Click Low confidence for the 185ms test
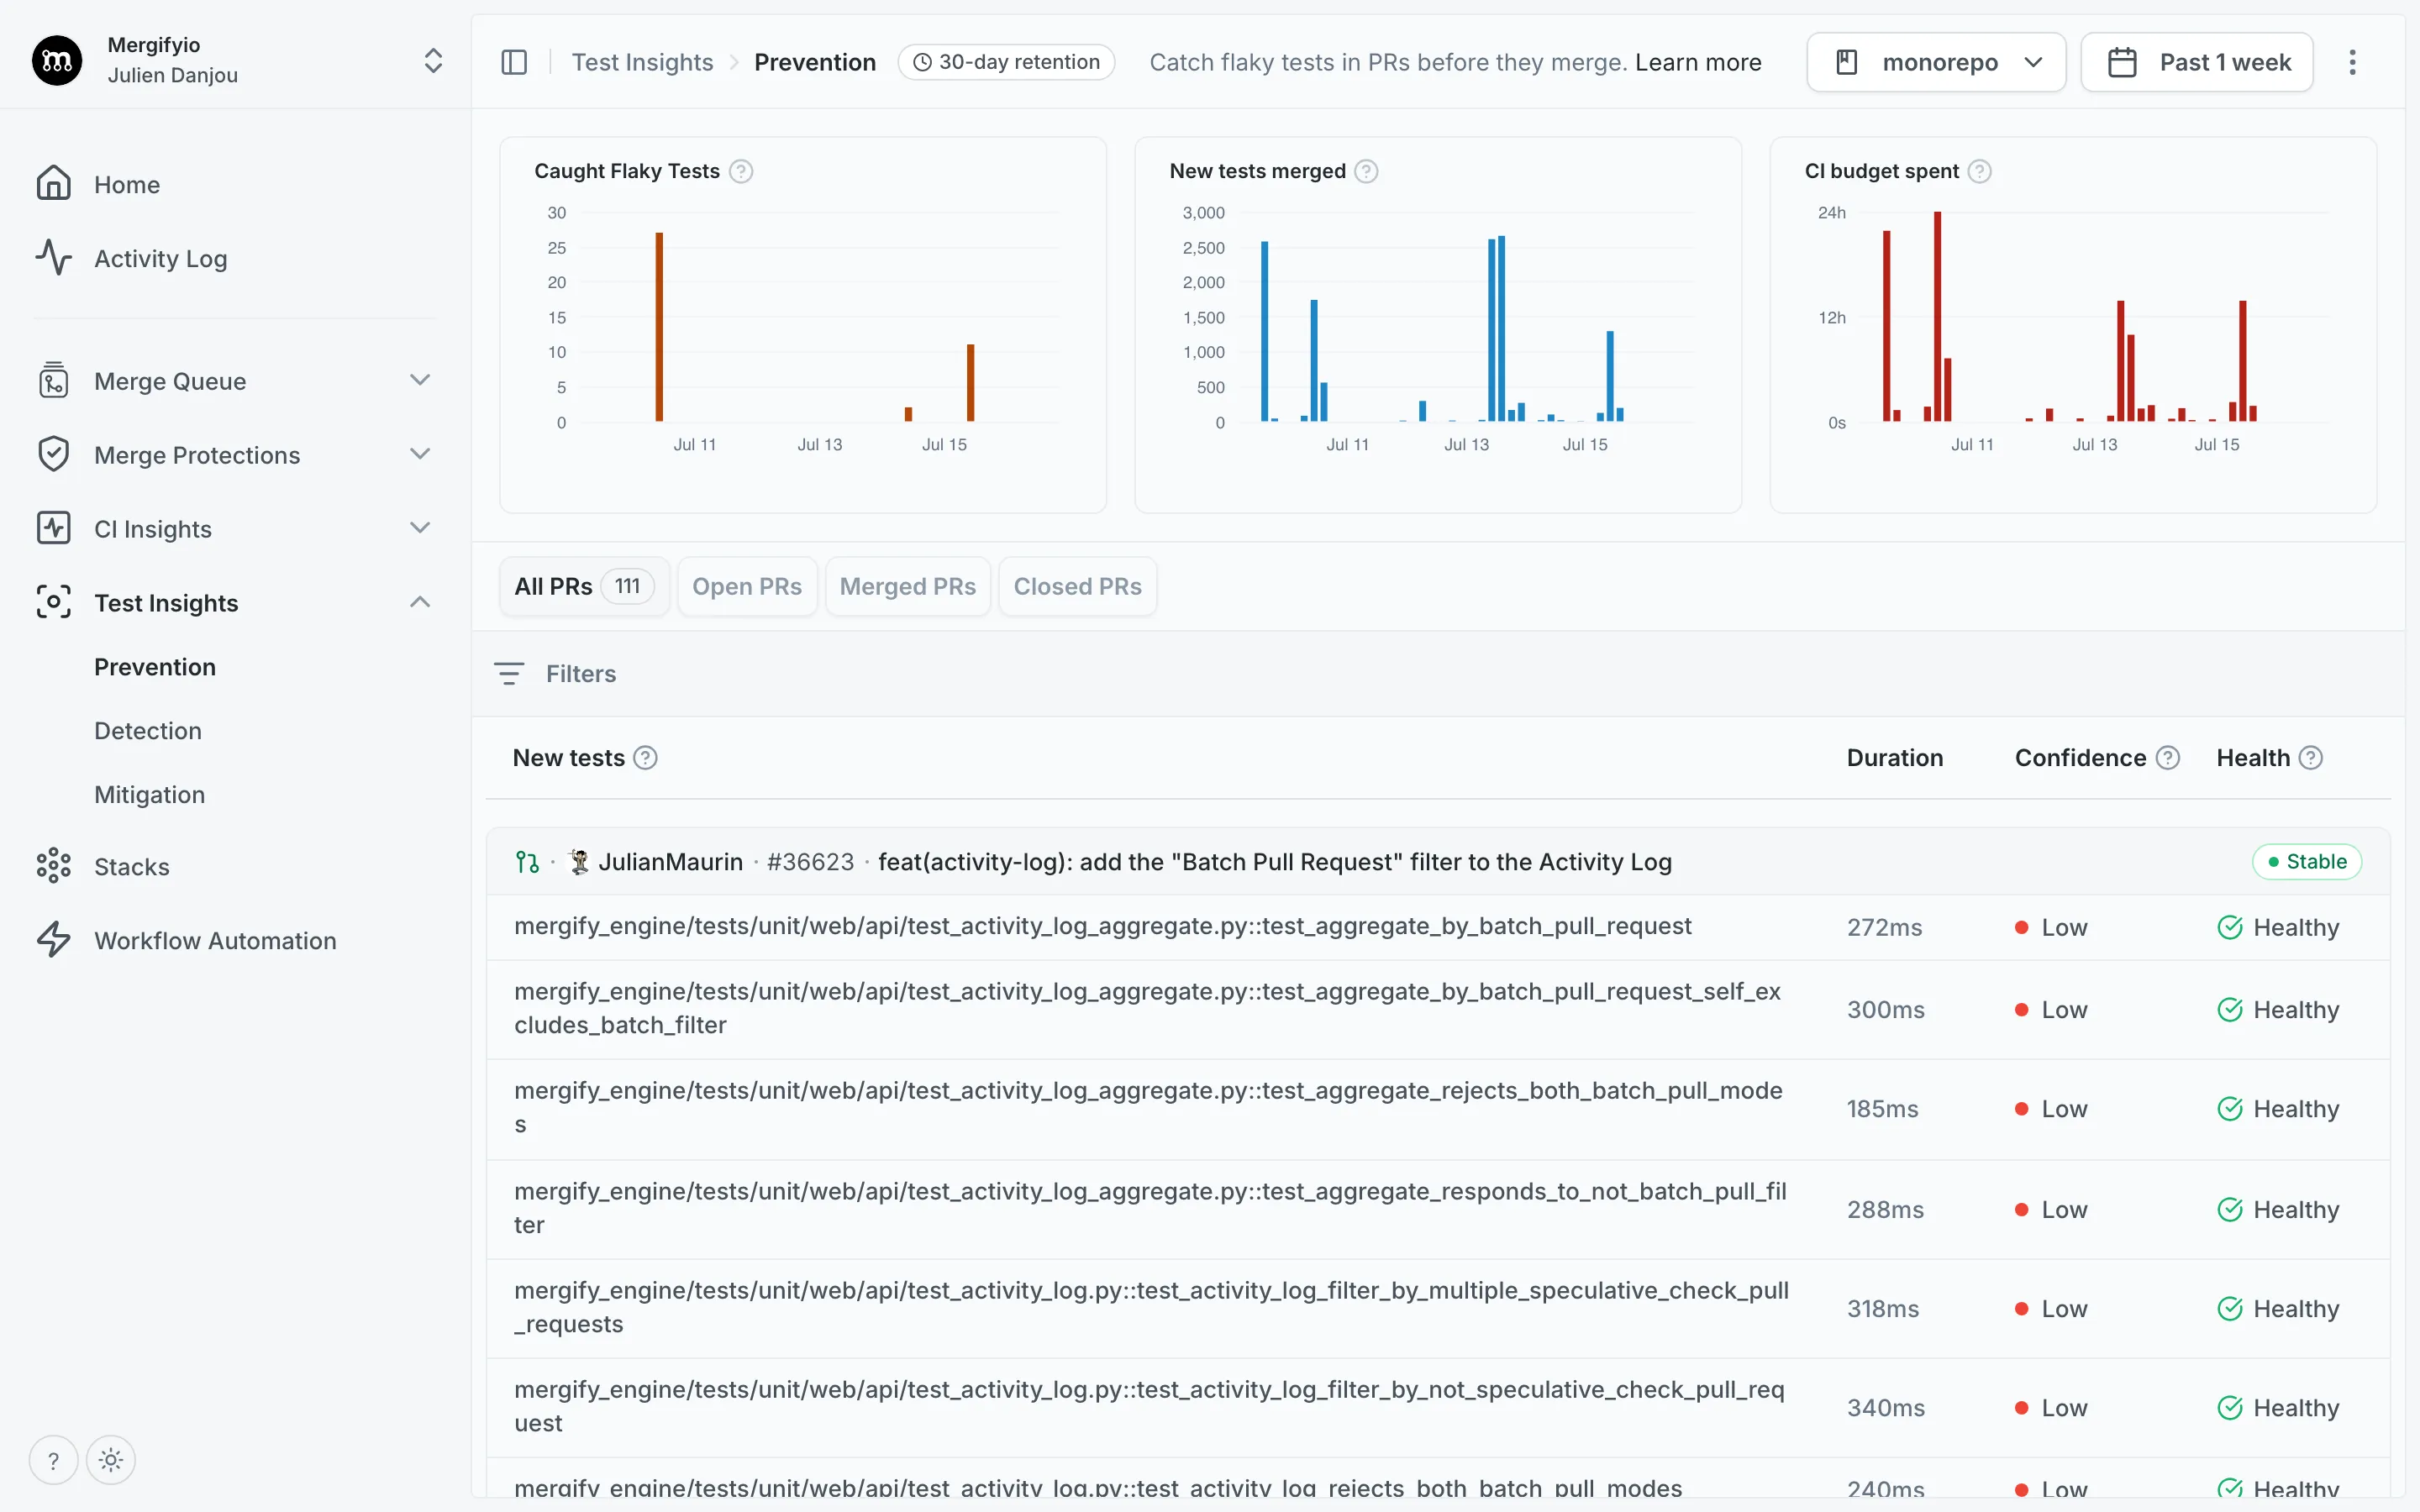Image resolution: width=2420 pixels, height=1512 pixels. pos(2051,1109)
